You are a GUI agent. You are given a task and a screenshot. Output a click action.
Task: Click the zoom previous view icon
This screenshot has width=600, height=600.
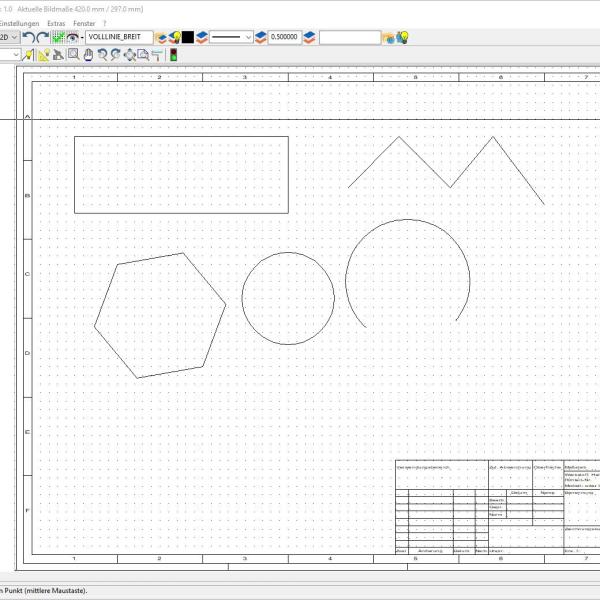coord(102,55)
